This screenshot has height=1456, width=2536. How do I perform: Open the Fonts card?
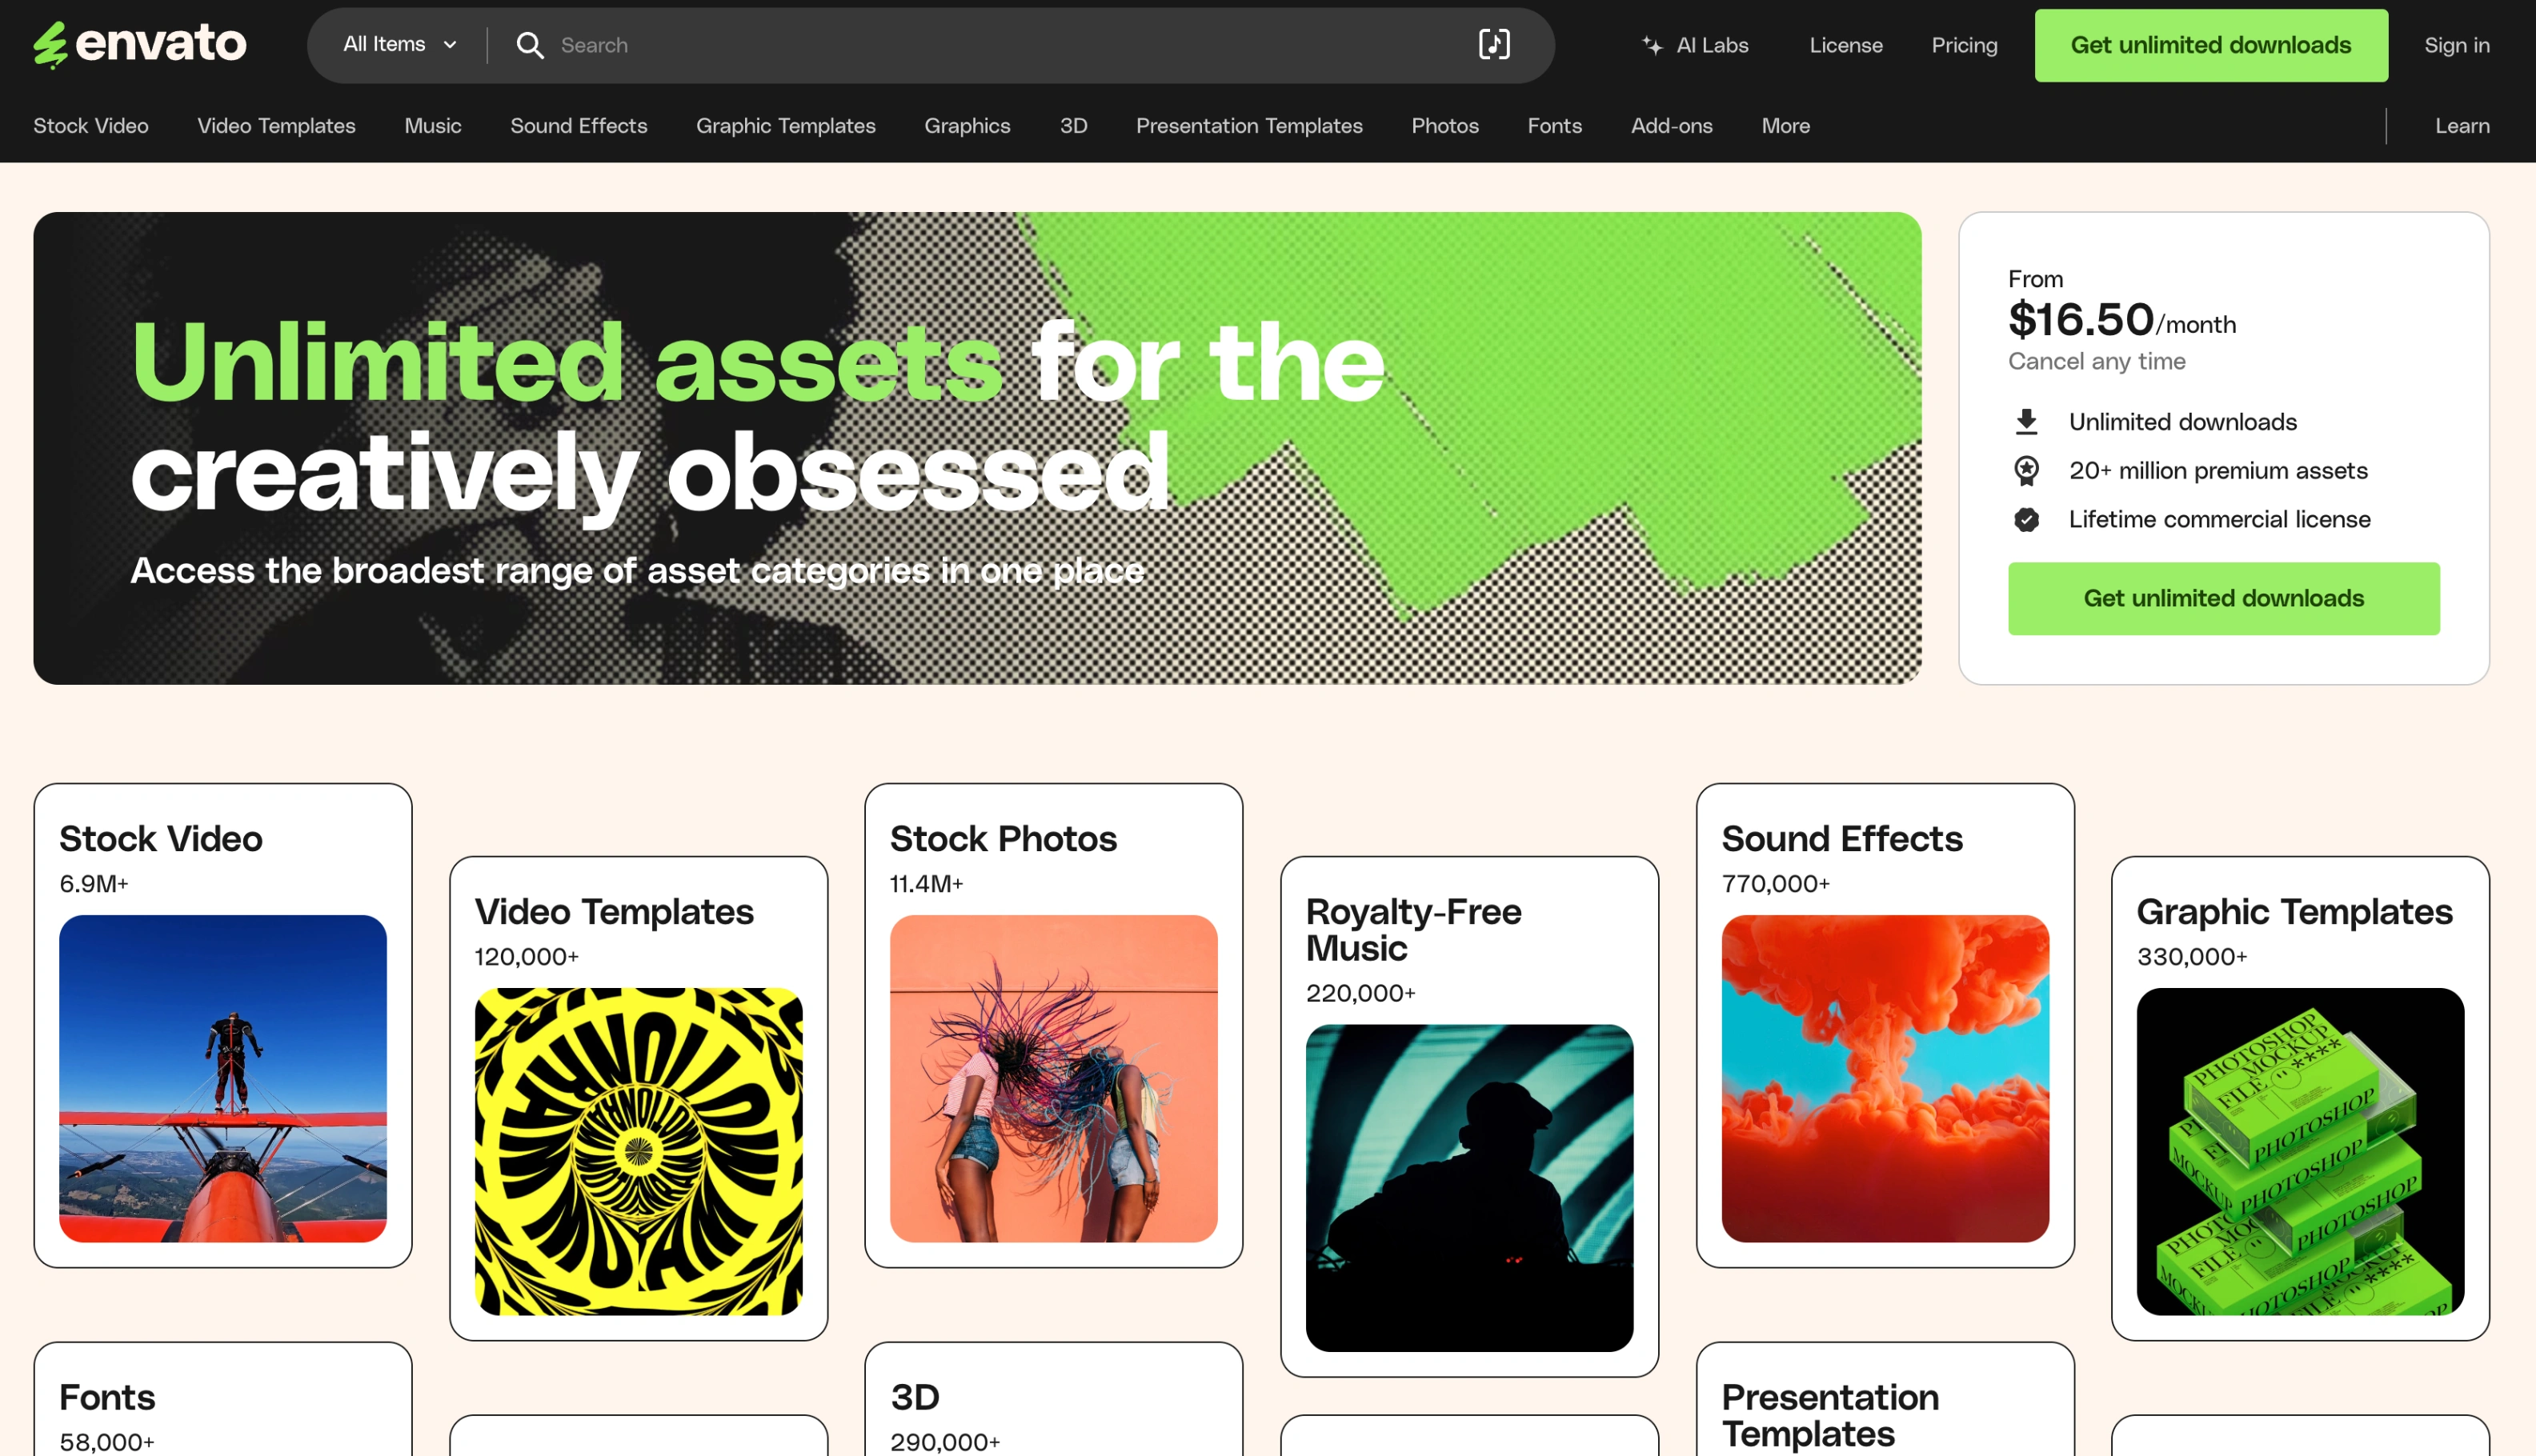coord(223,1400)
